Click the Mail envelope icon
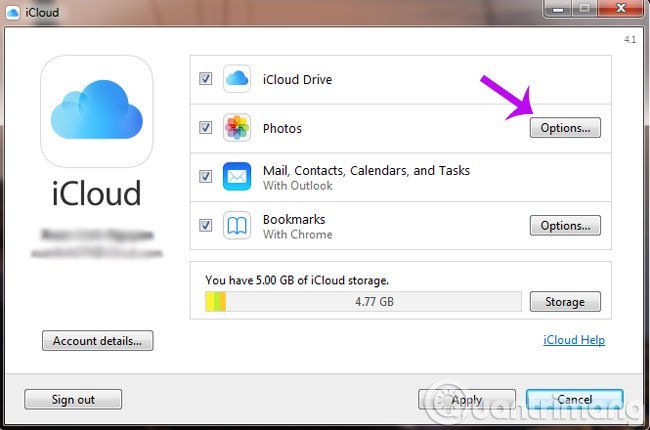 [237, 177]
